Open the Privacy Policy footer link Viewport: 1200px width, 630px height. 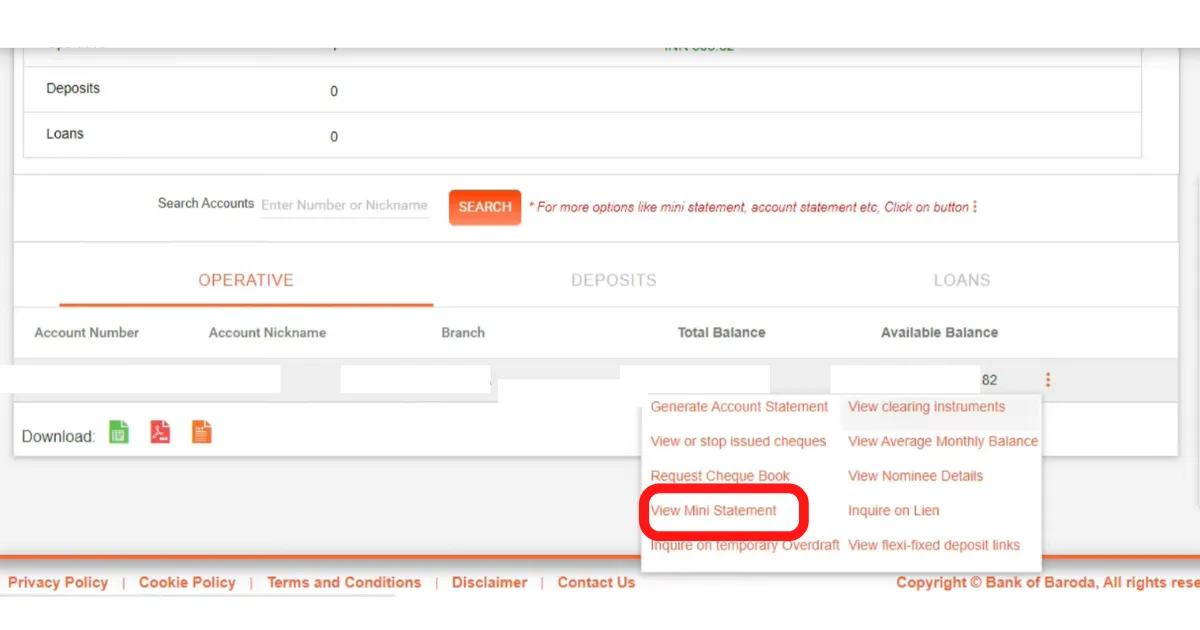click(x=58, y=582)
